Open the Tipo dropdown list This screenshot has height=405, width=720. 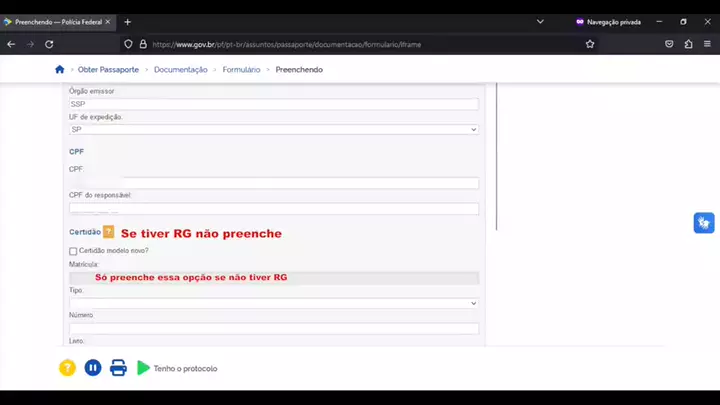(x=273, y=303)
